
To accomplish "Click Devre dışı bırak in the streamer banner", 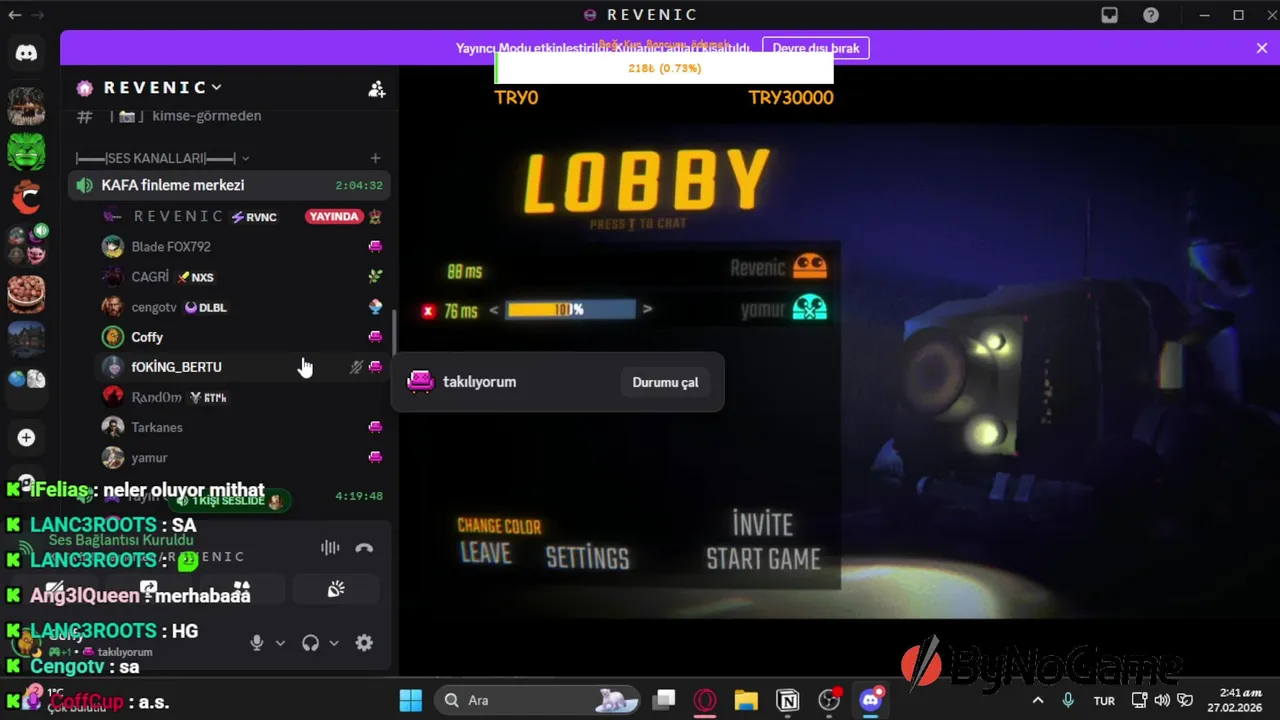I will [x=816, y=48].
